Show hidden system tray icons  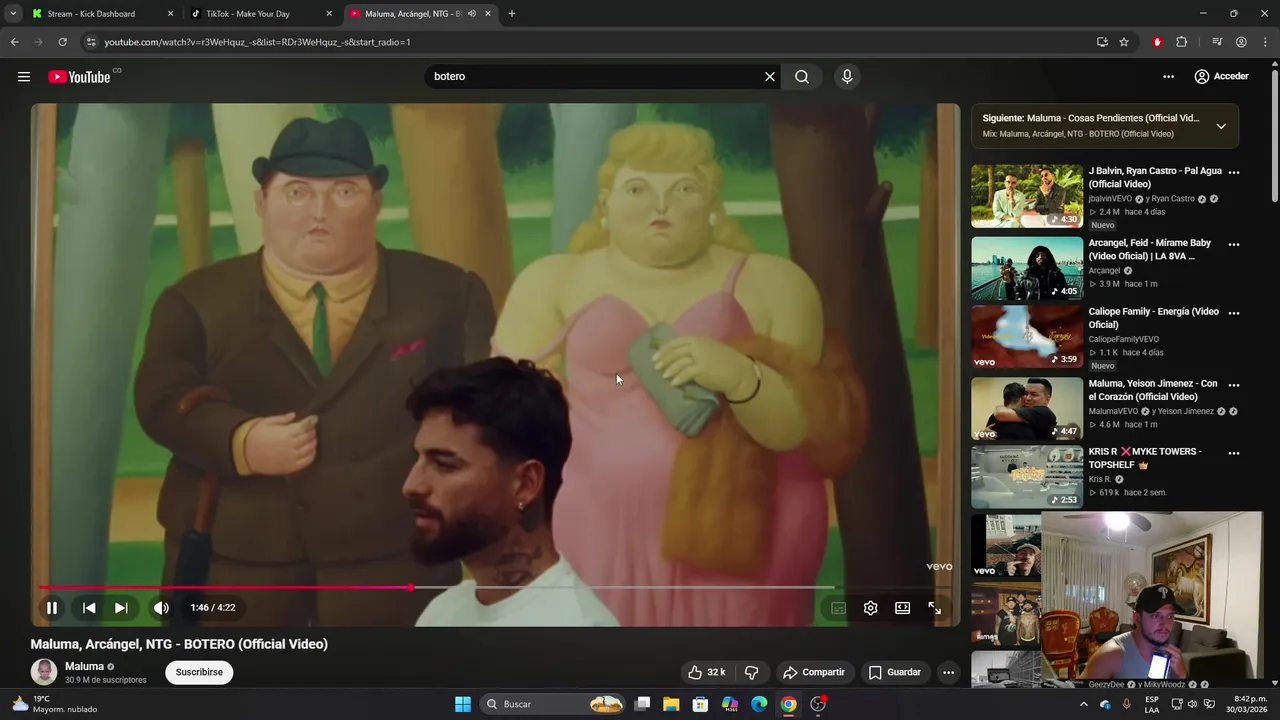coord(1083,704)
